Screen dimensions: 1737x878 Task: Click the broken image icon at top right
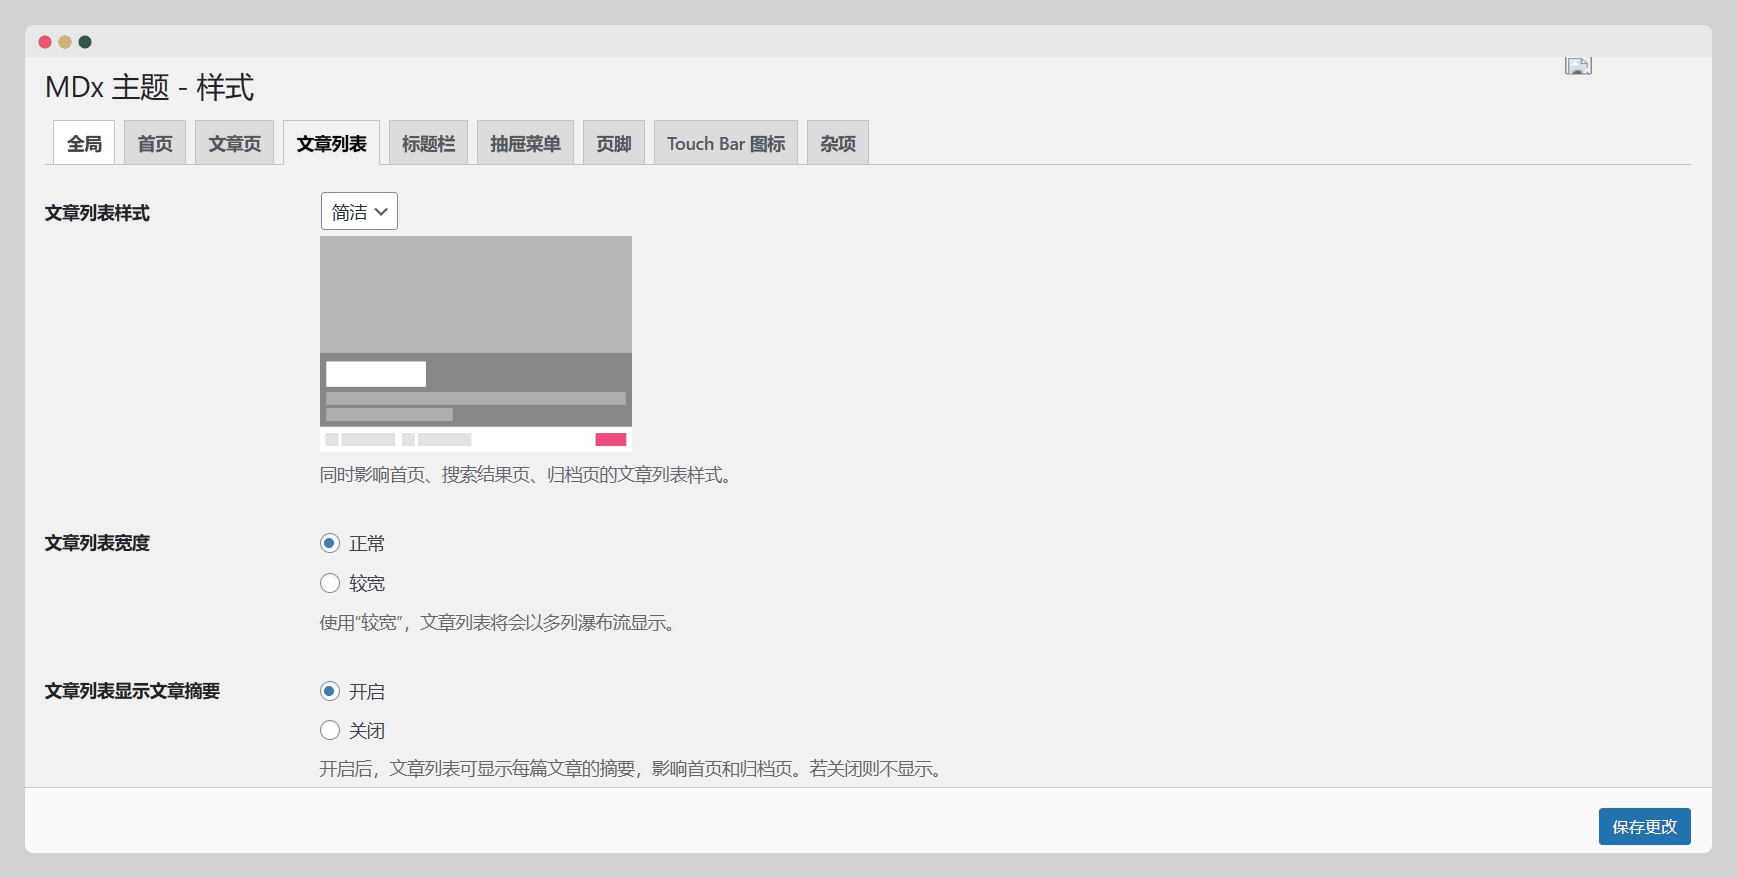tap(1578, 66)
